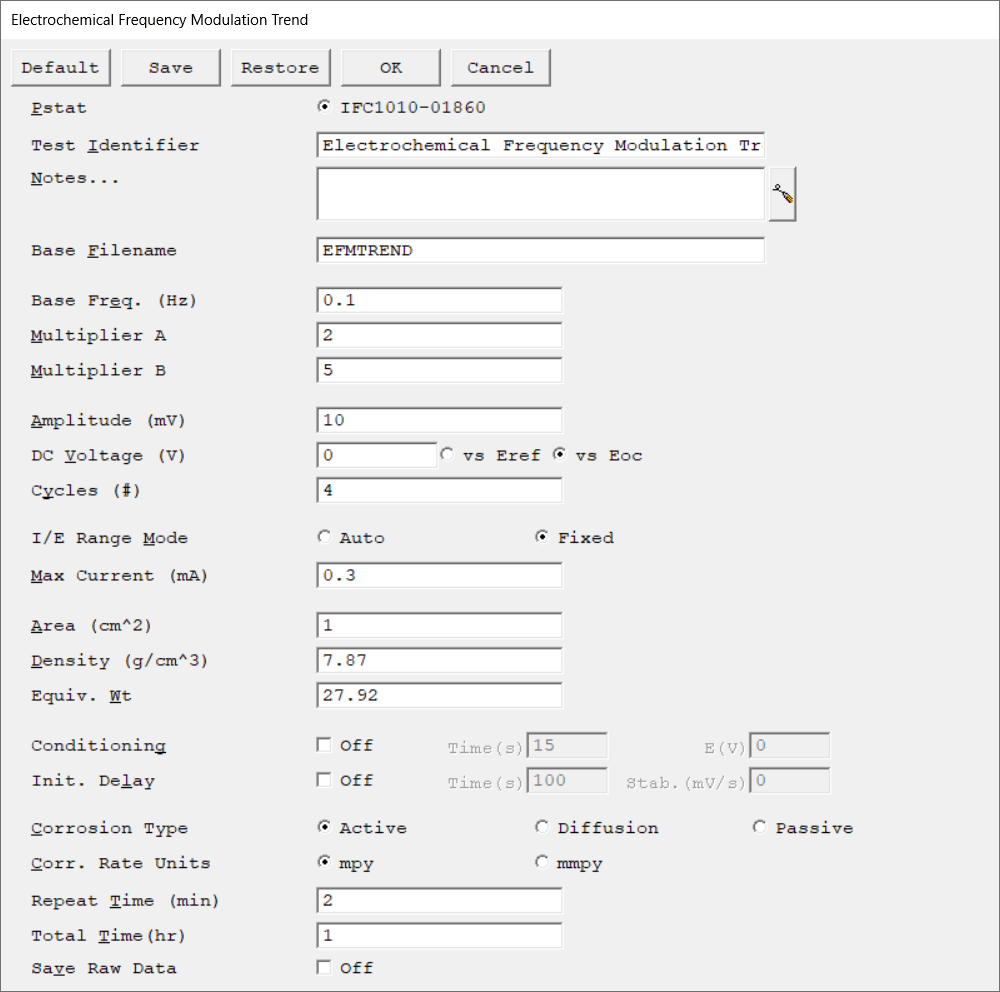Open the Notes editor icon button
1000x992 pixels.
tap(783, 195)
